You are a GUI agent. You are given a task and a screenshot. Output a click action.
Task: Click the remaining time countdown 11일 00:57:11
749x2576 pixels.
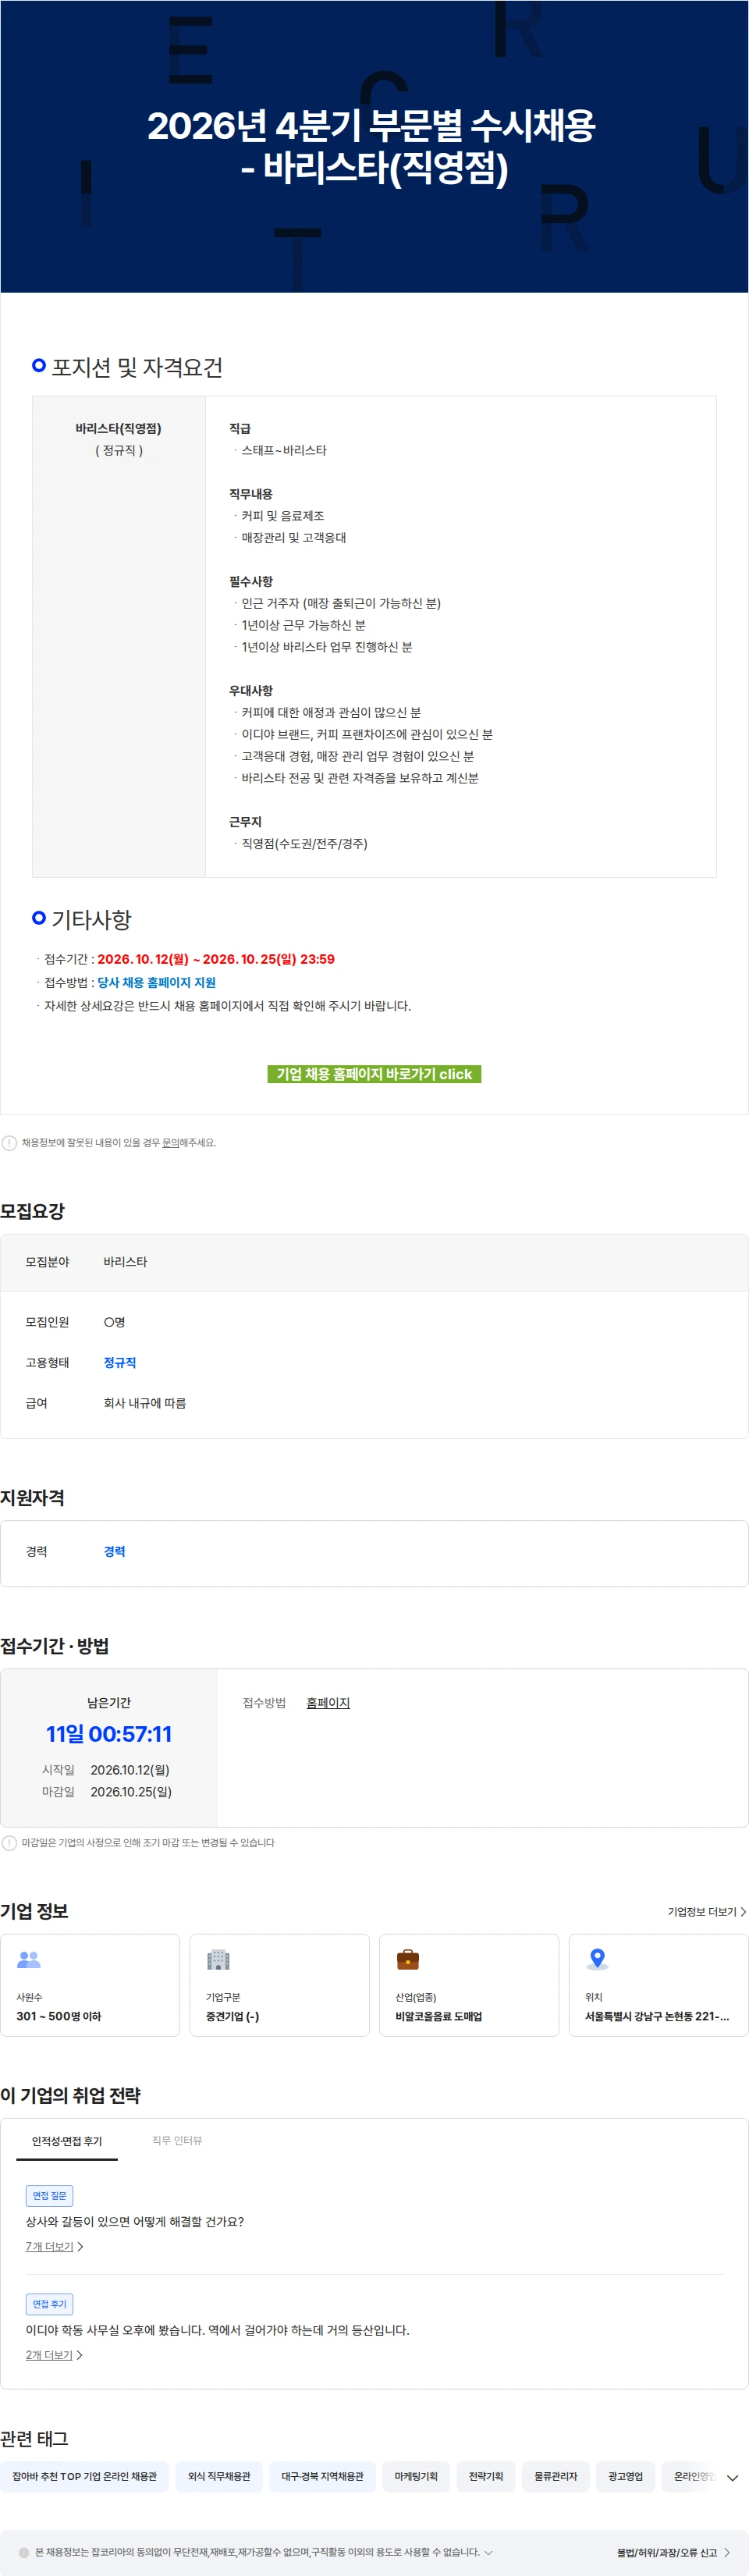[109, 1733]
